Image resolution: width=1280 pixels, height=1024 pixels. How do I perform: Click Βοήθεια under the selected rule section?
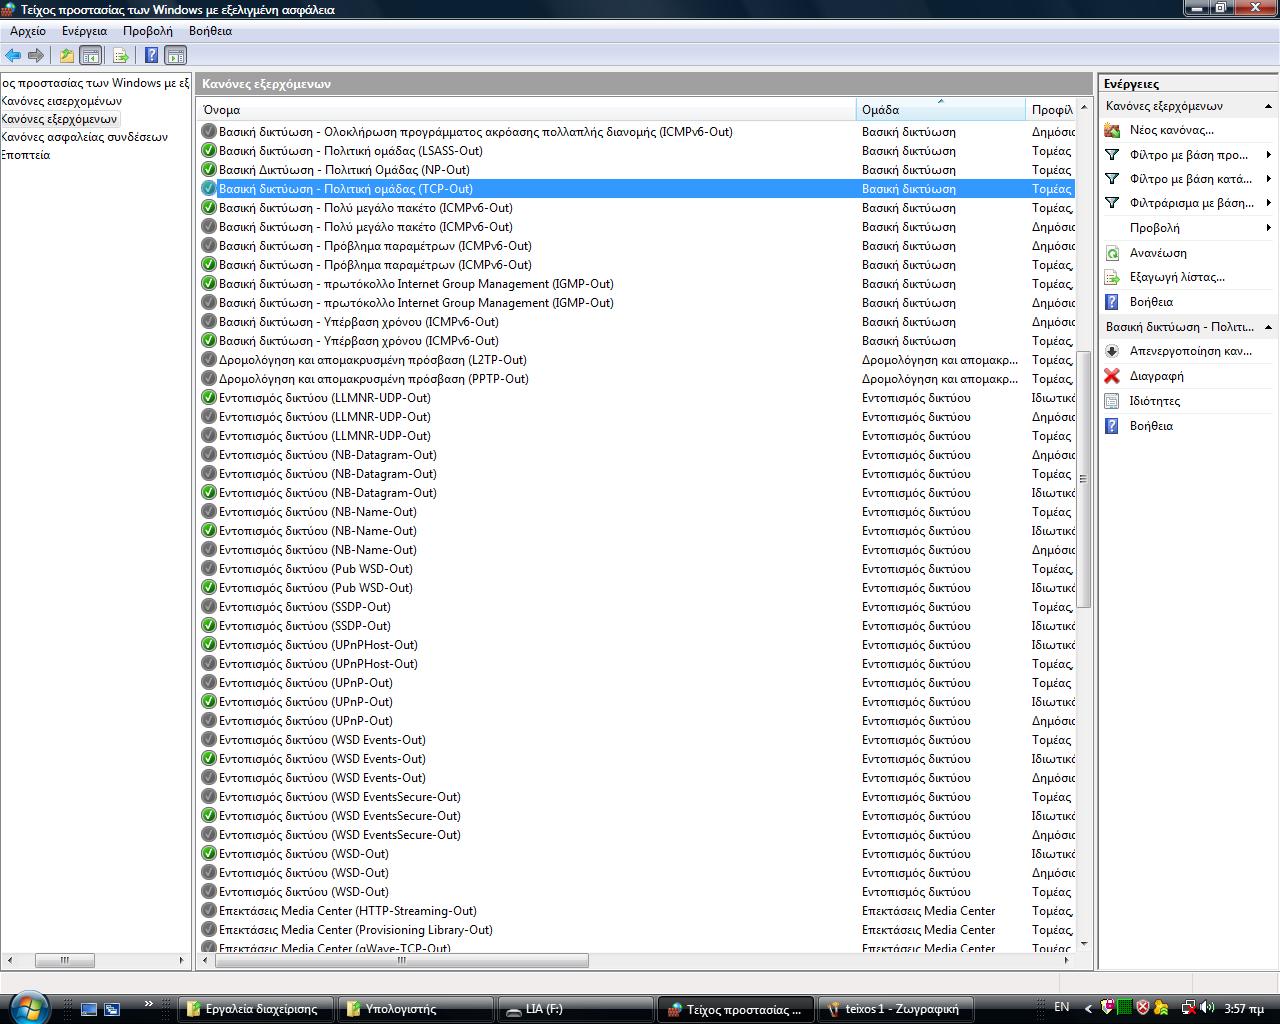click(1151, 426)
